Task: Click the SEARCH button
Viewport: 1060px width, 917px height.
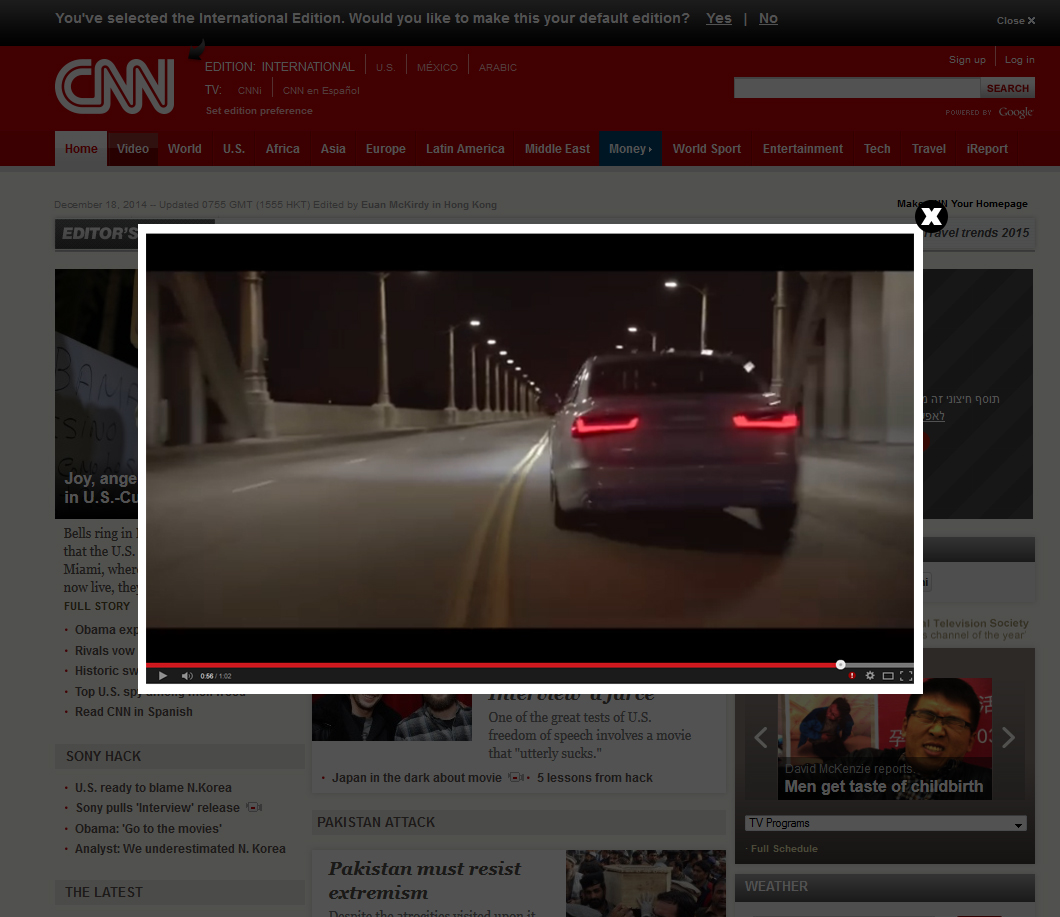Action: [1007, 88]
